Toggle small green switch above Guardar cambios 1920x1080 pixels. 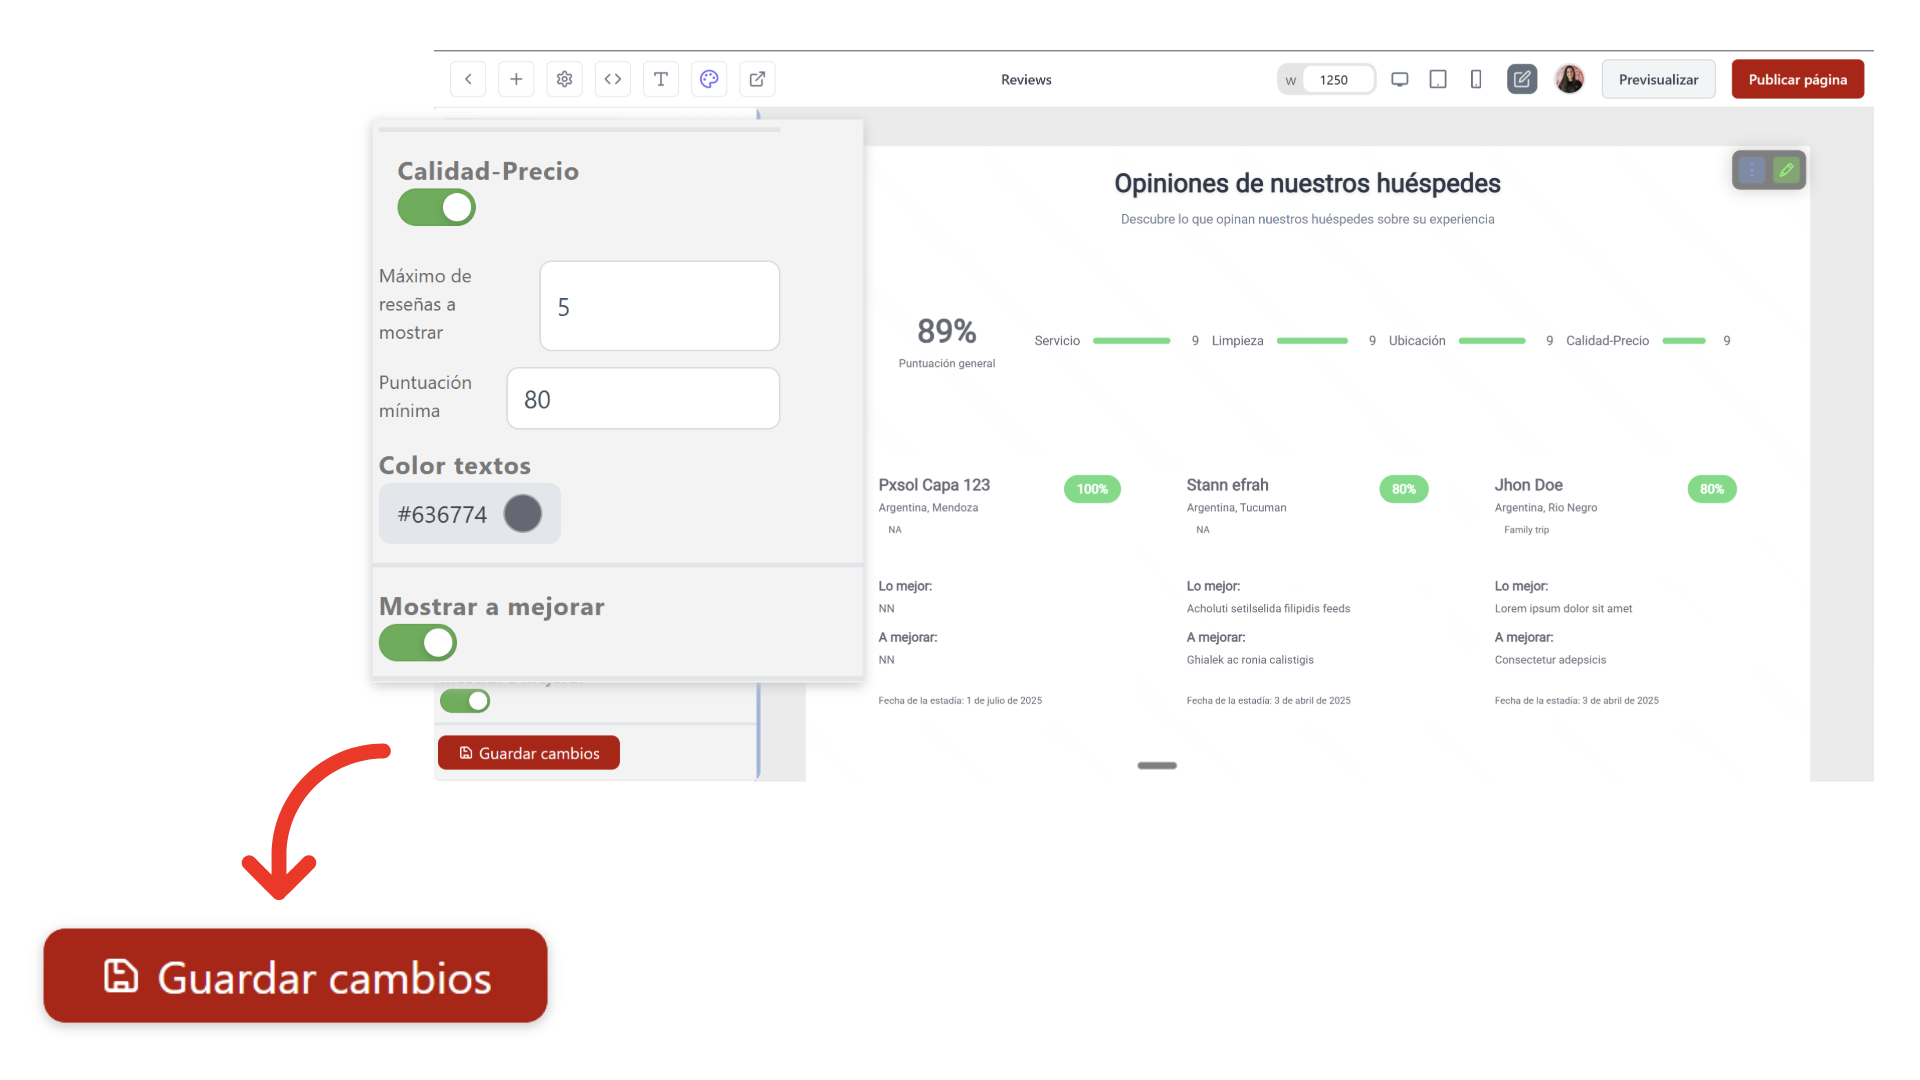click(465, 701)
